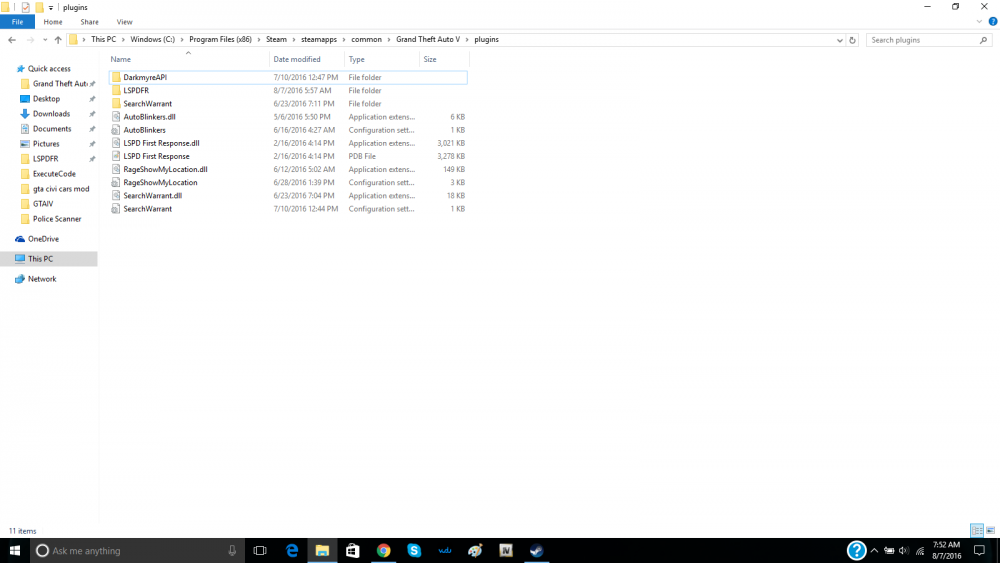Open Steam from taskbar
This screenshot has height=563, width=1000.
(536, 550)
